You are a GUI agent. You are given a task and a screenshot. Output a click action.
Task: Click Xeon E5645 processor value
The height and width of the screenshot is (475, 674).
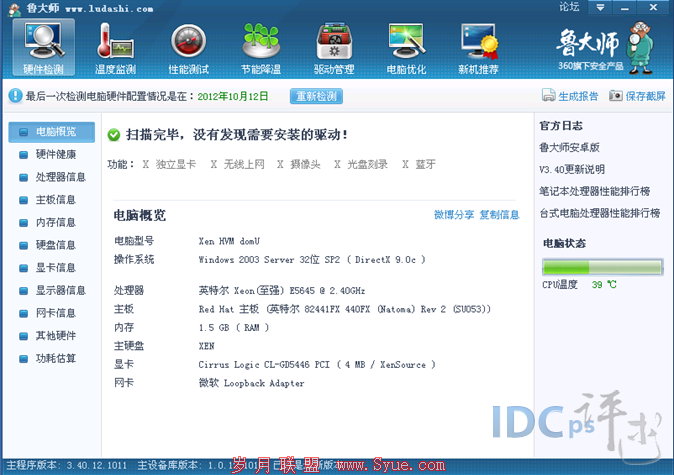pyautogui.click(x=282, y=291)
